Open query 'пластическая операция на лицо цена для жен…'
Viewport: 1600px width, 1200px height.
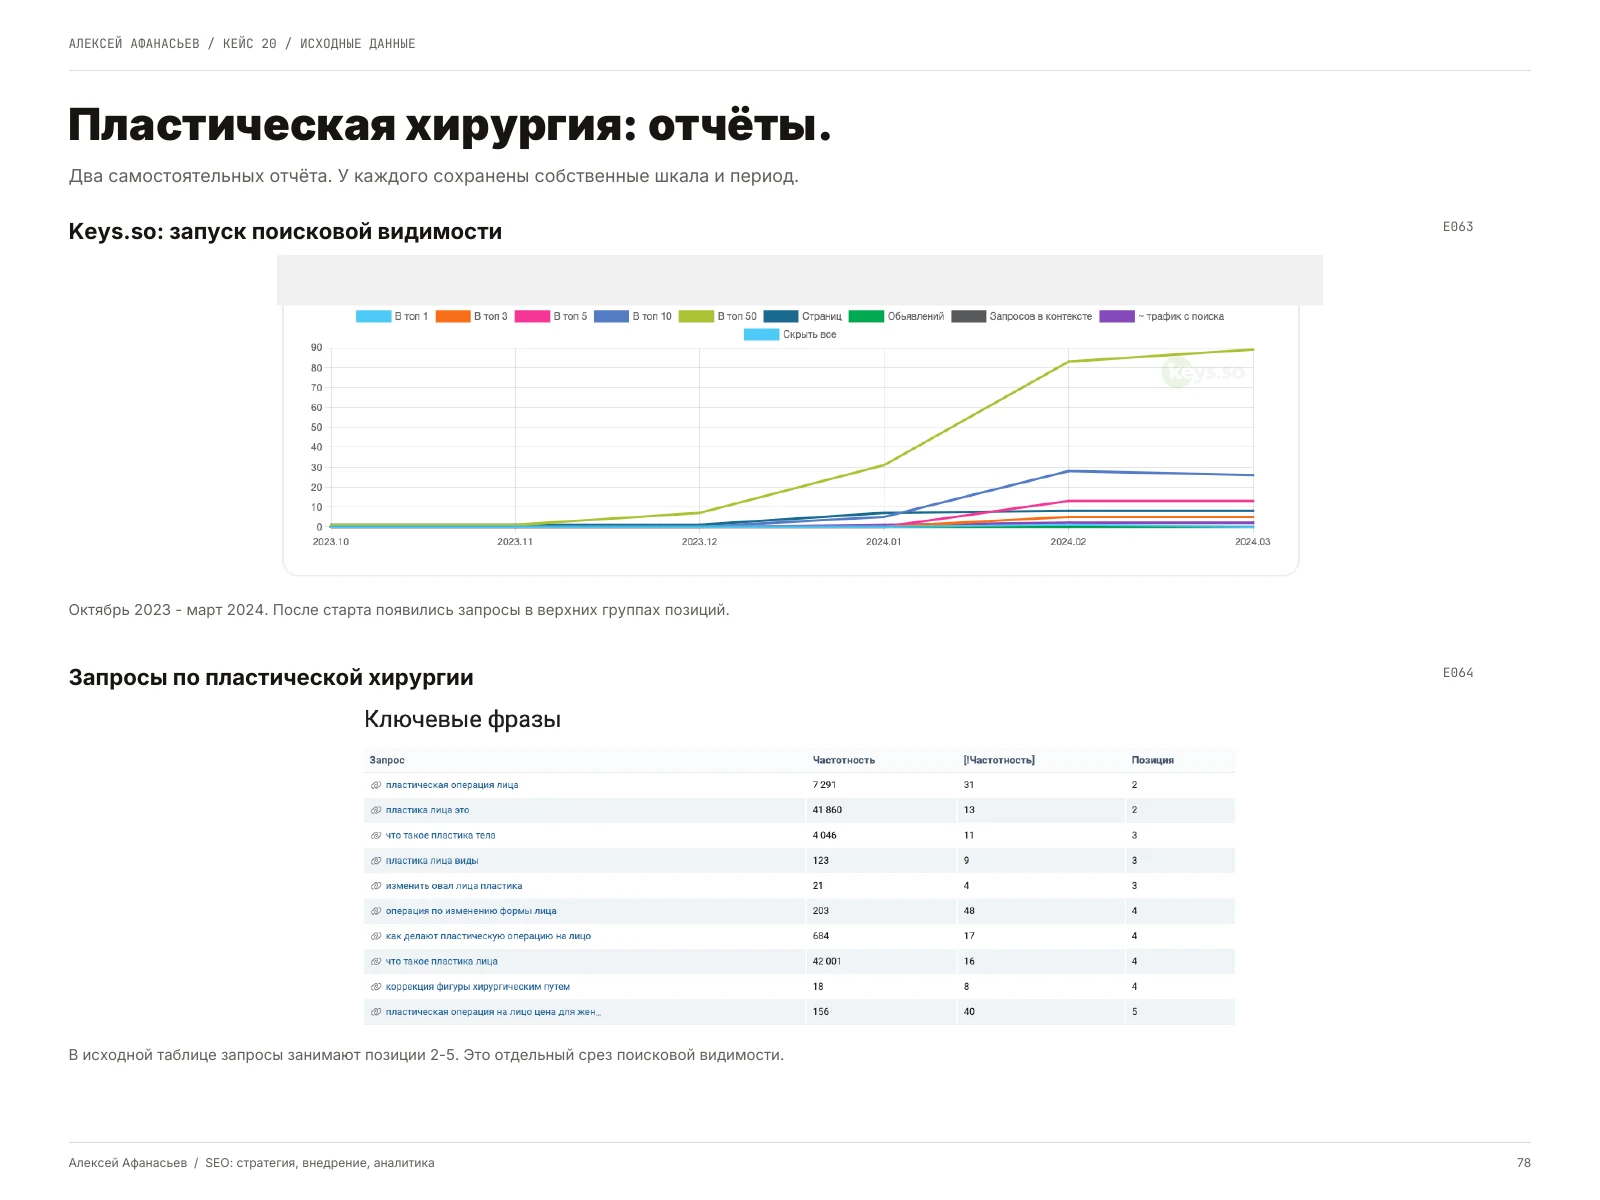click(493, 1012)
